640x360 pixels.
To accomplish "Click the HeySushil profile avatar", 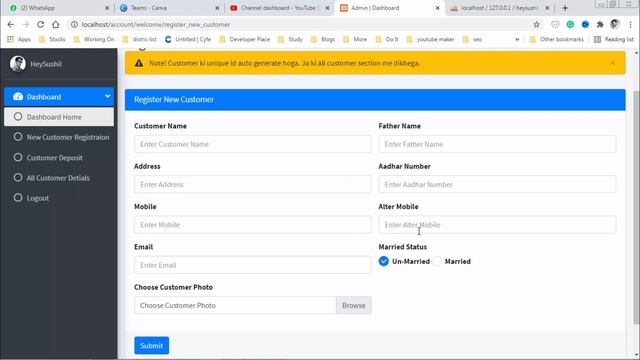I will [x=18, y=64].
